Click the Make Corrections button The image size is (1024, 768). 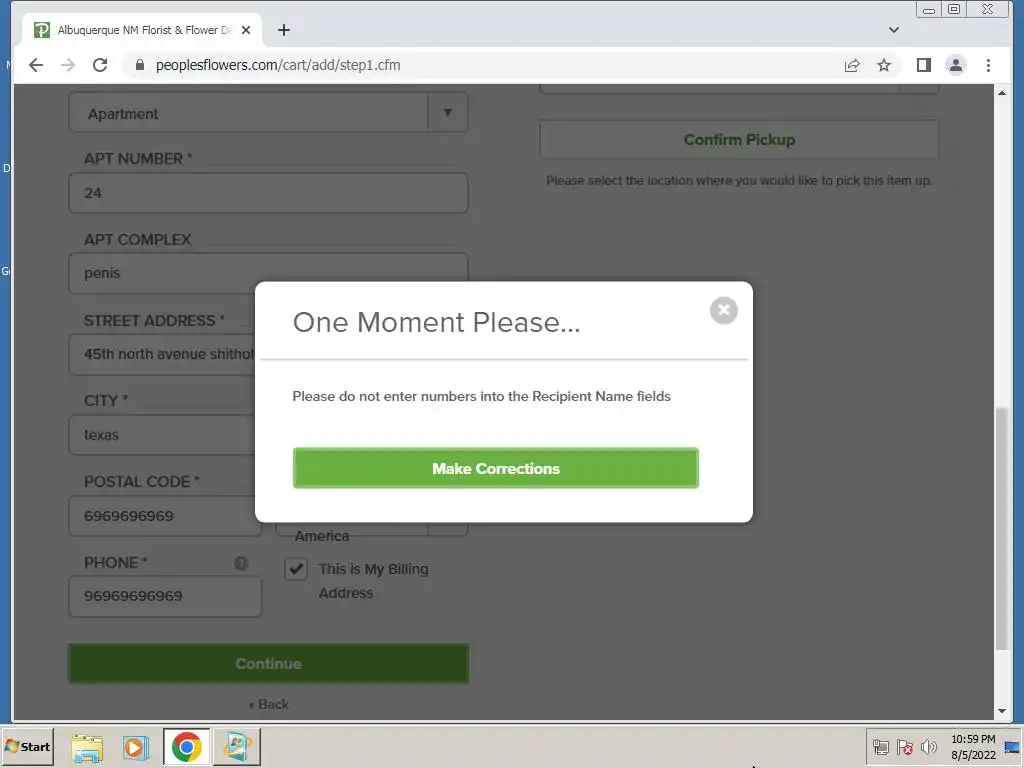(496, 468)
